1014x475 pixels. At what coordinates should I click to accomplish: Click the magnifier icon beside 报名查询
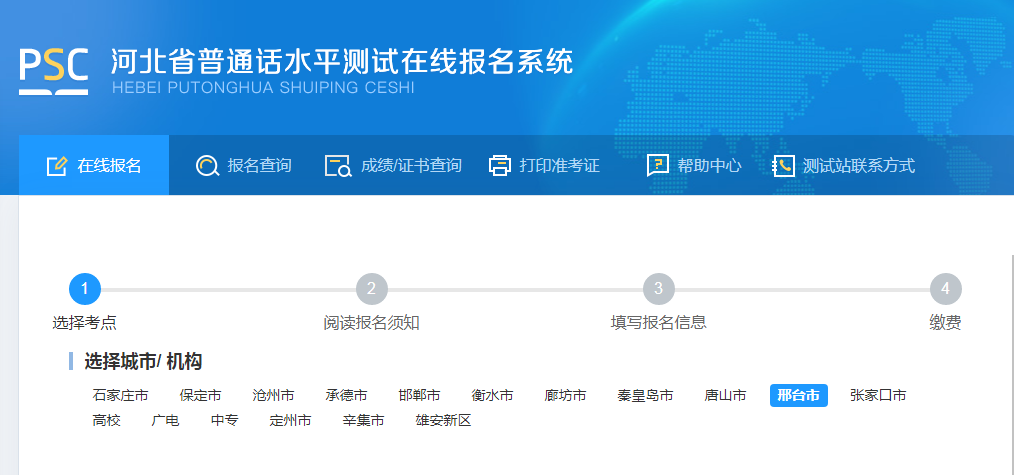coord(207,166)
